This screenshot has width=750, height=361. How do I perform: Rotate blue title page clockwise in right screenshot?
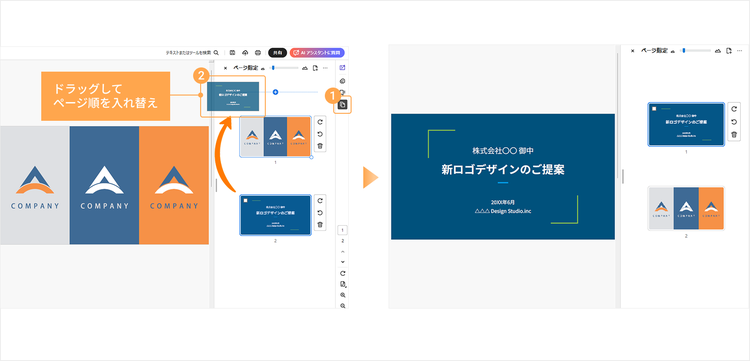coord(734,109)
